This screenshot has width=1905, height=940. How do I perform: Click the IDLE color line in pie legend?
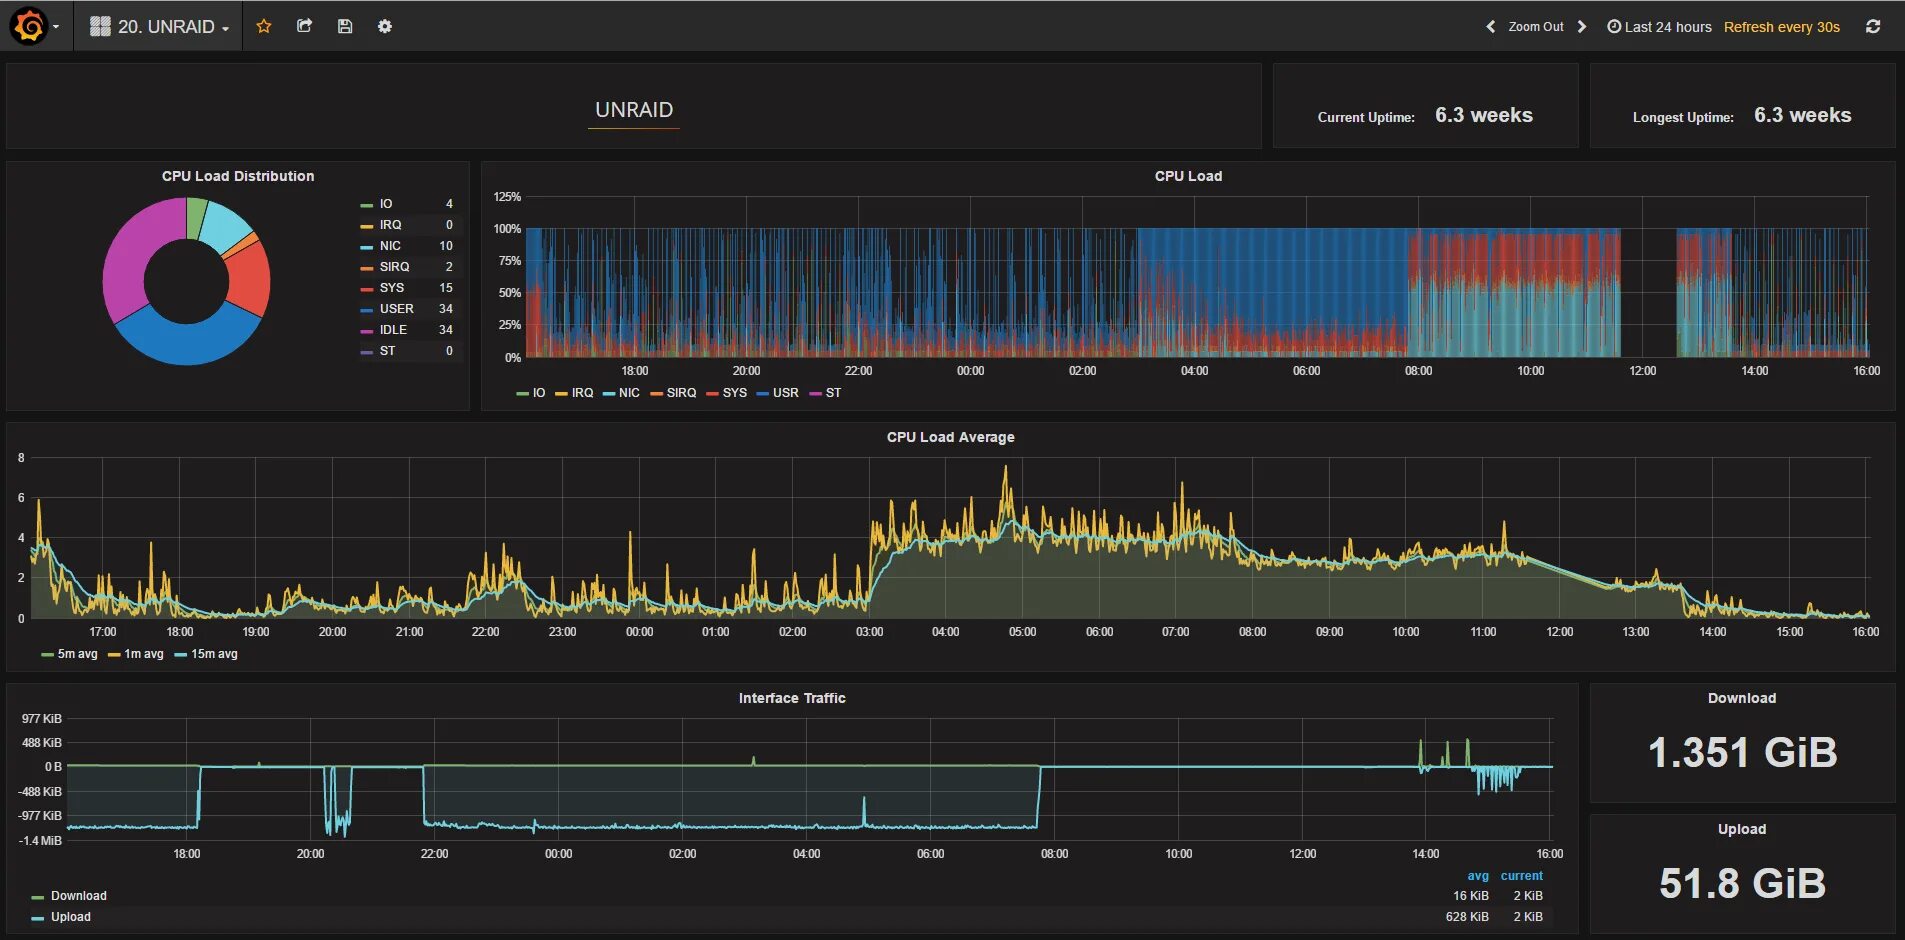[x=367, y=331]
